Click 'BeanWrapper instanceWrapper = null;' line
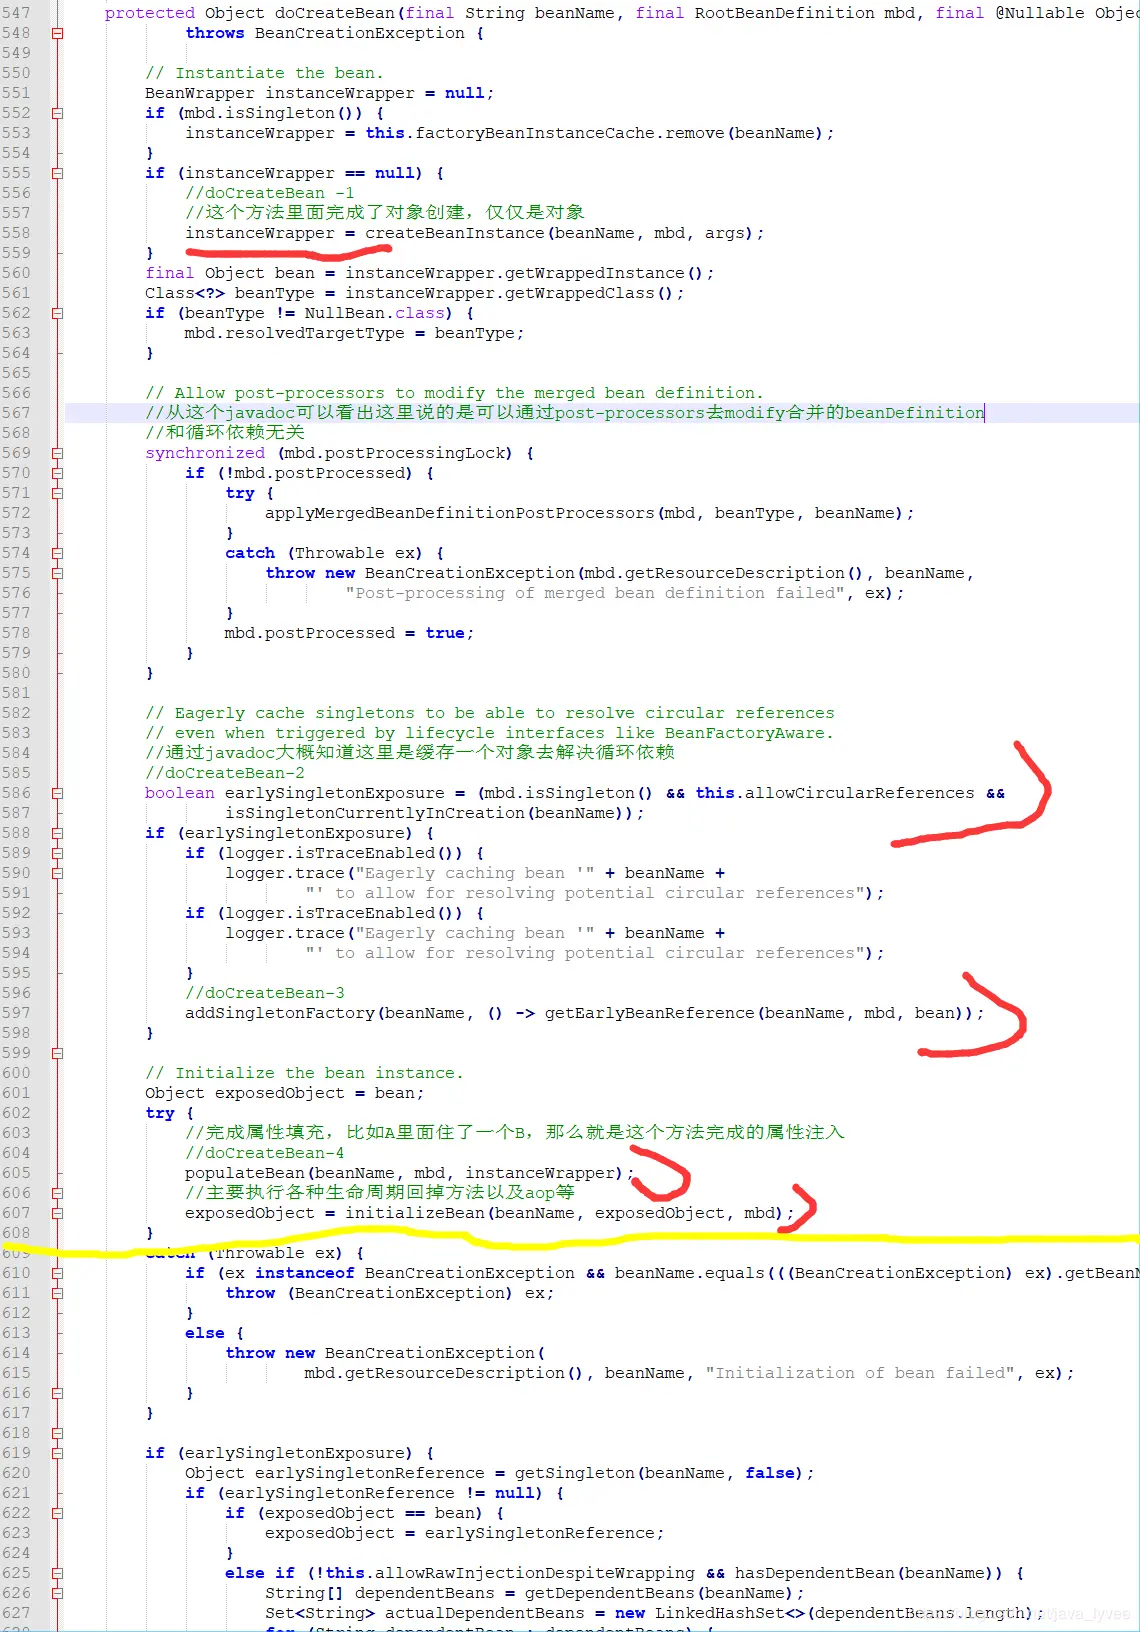The image size is (1140, 1632). (x=320, y=93)
